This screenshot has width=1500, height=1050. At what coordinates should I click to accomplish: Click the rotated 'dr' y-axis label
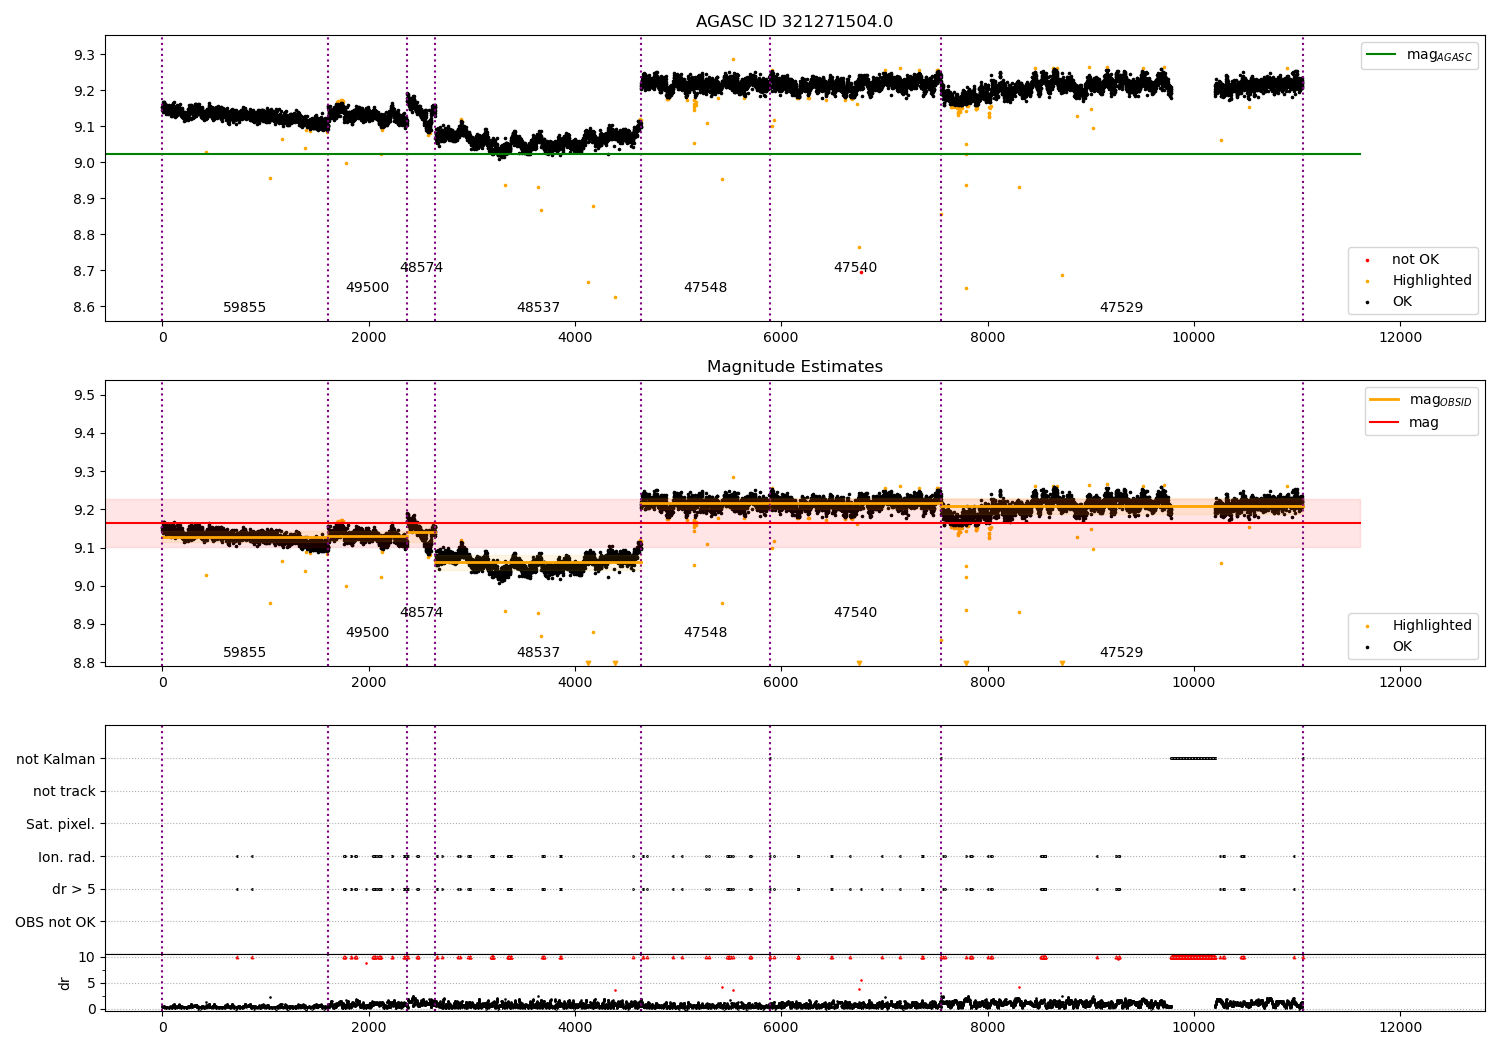pyautogui.click(x=65, y=983)
